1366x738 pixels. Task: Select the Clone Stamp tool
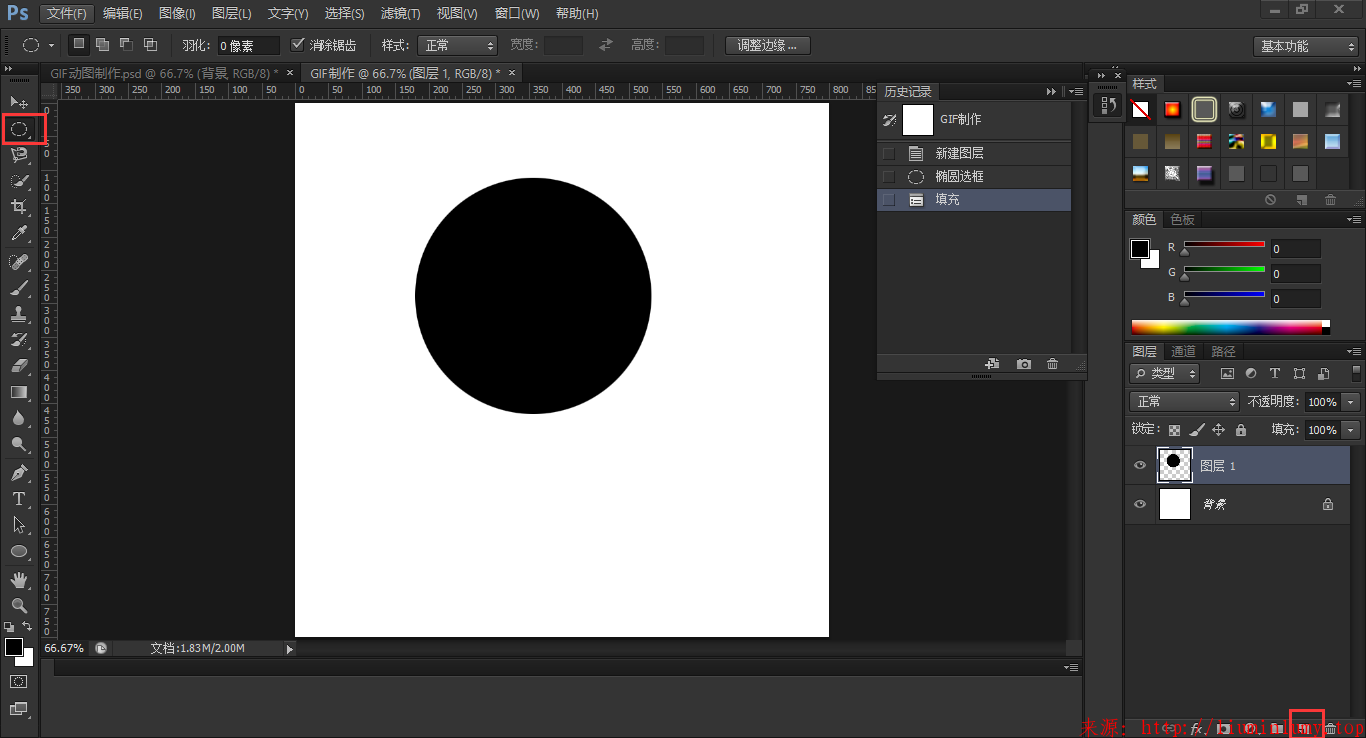coord(19,314)
